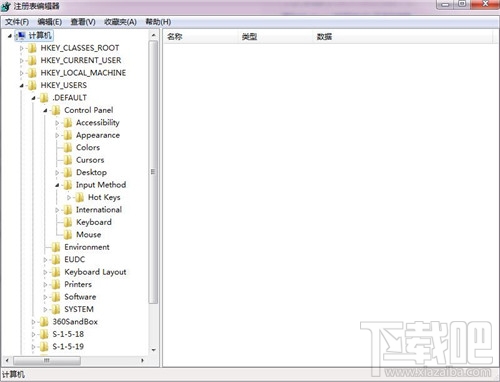Click the Mouse folder icon

pos(68,235)
